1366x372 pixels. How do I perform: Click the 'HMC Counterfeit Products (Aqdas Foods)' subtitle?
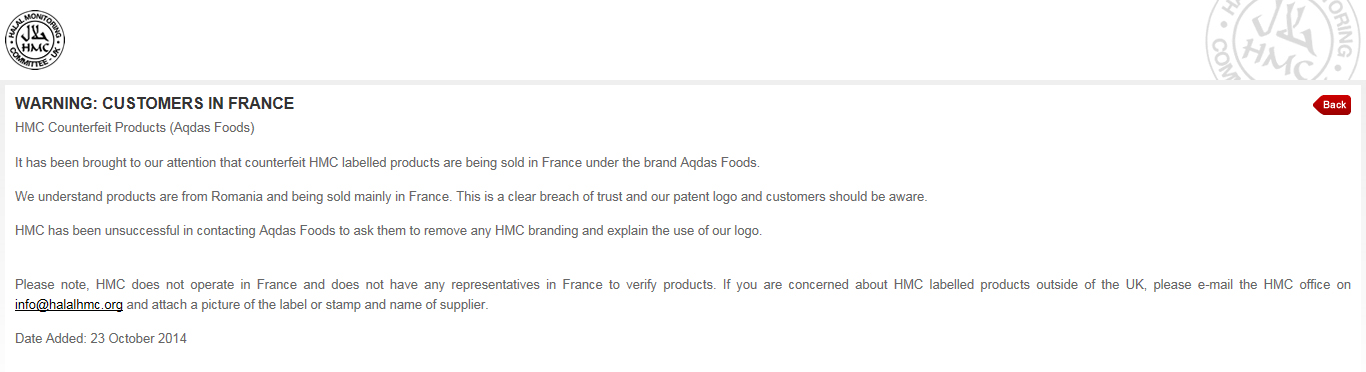pyautogui.click(x=135, y=128)
